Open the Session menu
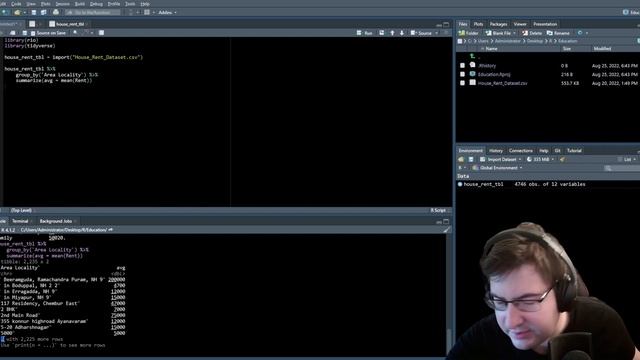This screenshot has width=640, height=360. 62,4
